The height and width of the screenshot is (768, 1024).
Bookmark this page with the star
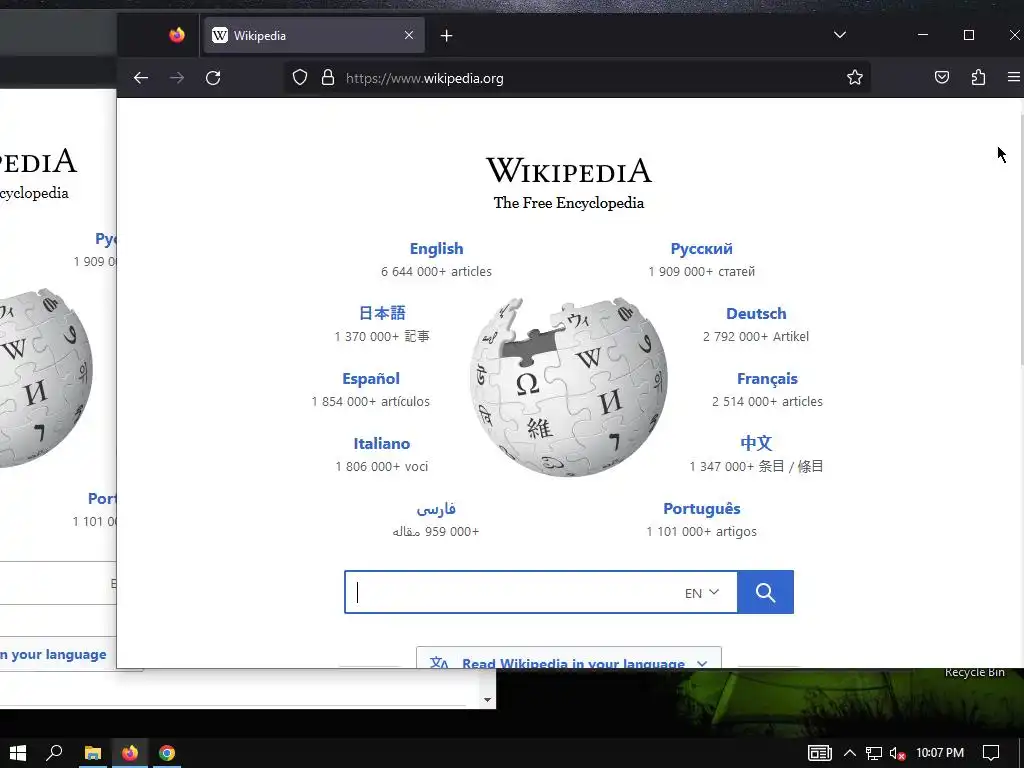[855, 78]
